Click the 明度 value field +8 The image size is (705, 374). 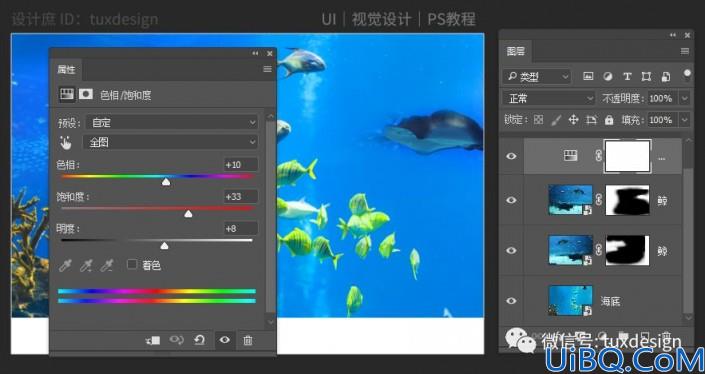[240, 228]
